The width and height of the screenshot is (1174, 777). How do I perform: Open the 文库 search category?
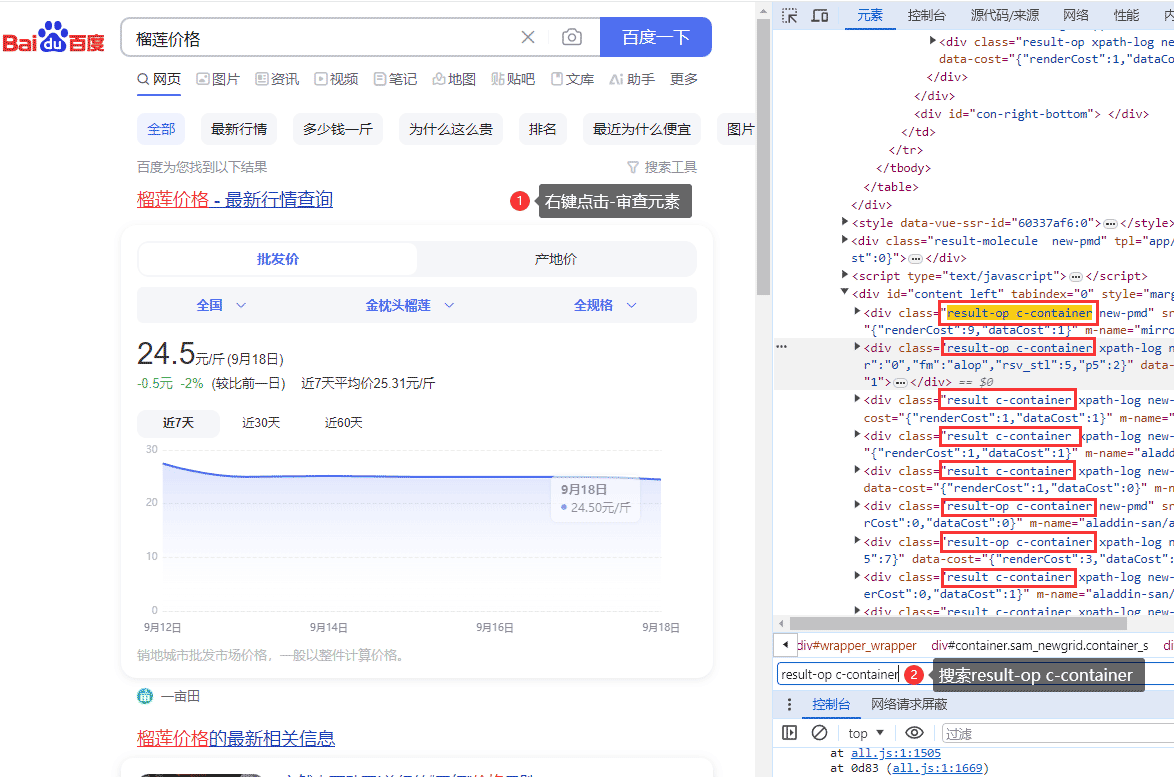573,79
